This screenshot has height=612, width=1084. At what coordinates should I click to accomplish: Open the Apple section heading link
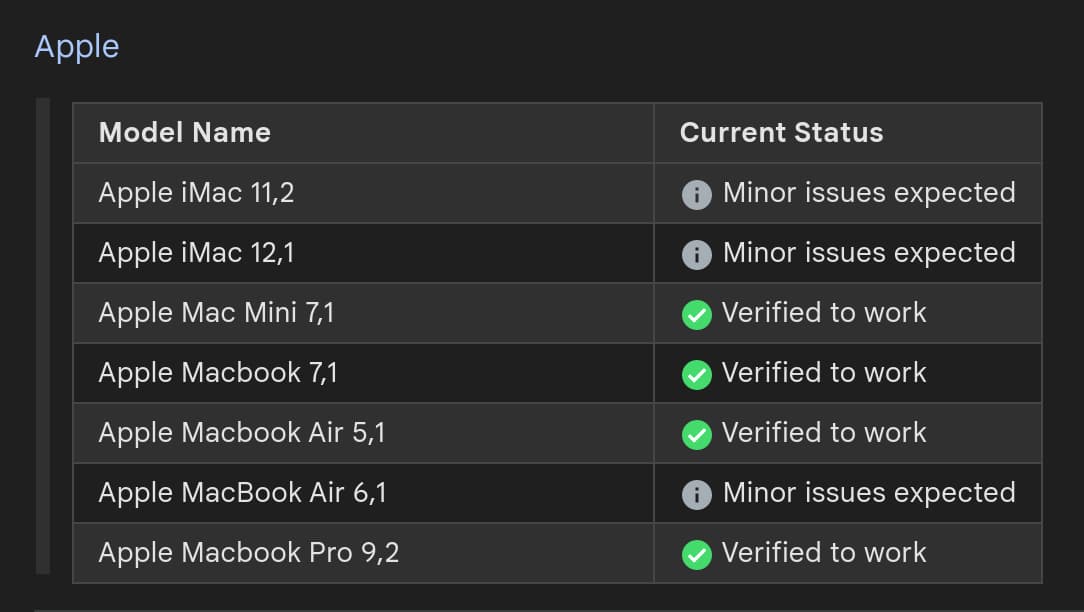[76, 46]
